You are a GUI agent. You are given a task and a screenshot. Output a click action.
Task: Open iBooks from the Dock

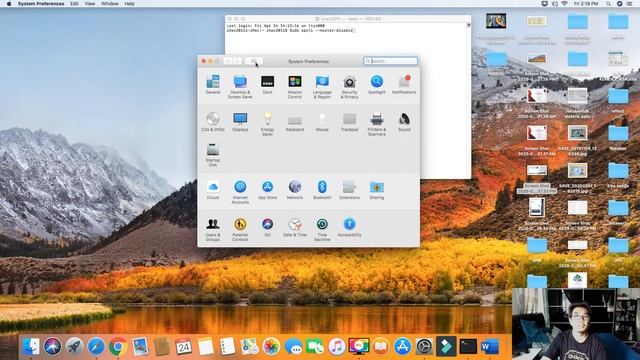380,347
